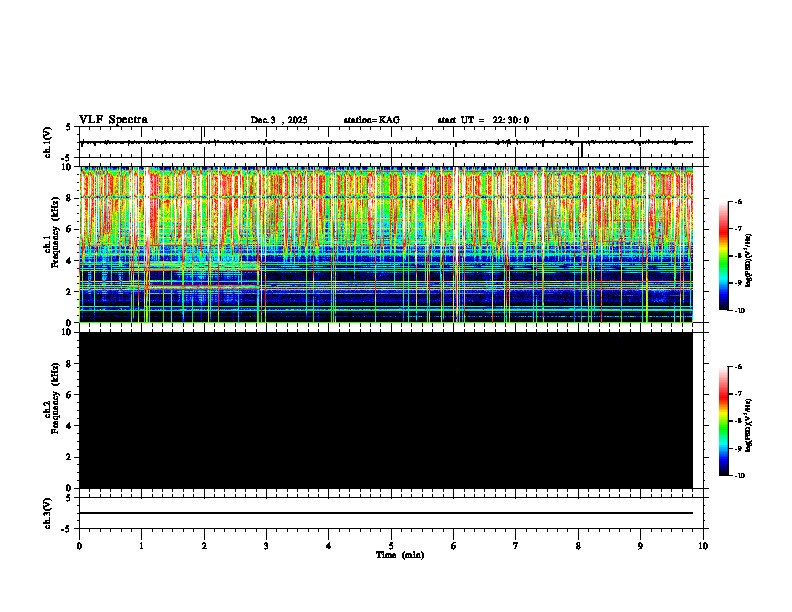The image size is (792, 612).
Task: Click the "Time (min)" axis label
Action: point(400,555)
